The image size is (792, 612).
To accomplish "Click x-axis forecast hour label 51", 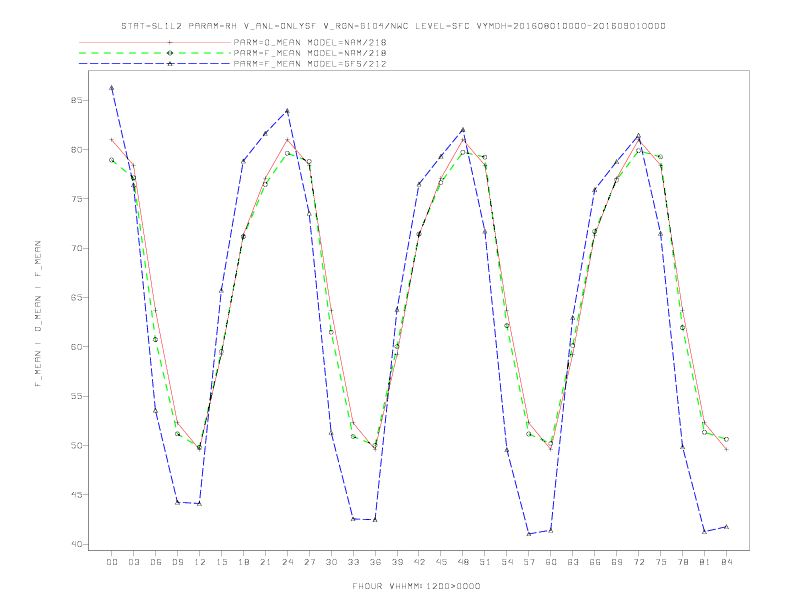I will pyautogui.click(x=485, y=562).
